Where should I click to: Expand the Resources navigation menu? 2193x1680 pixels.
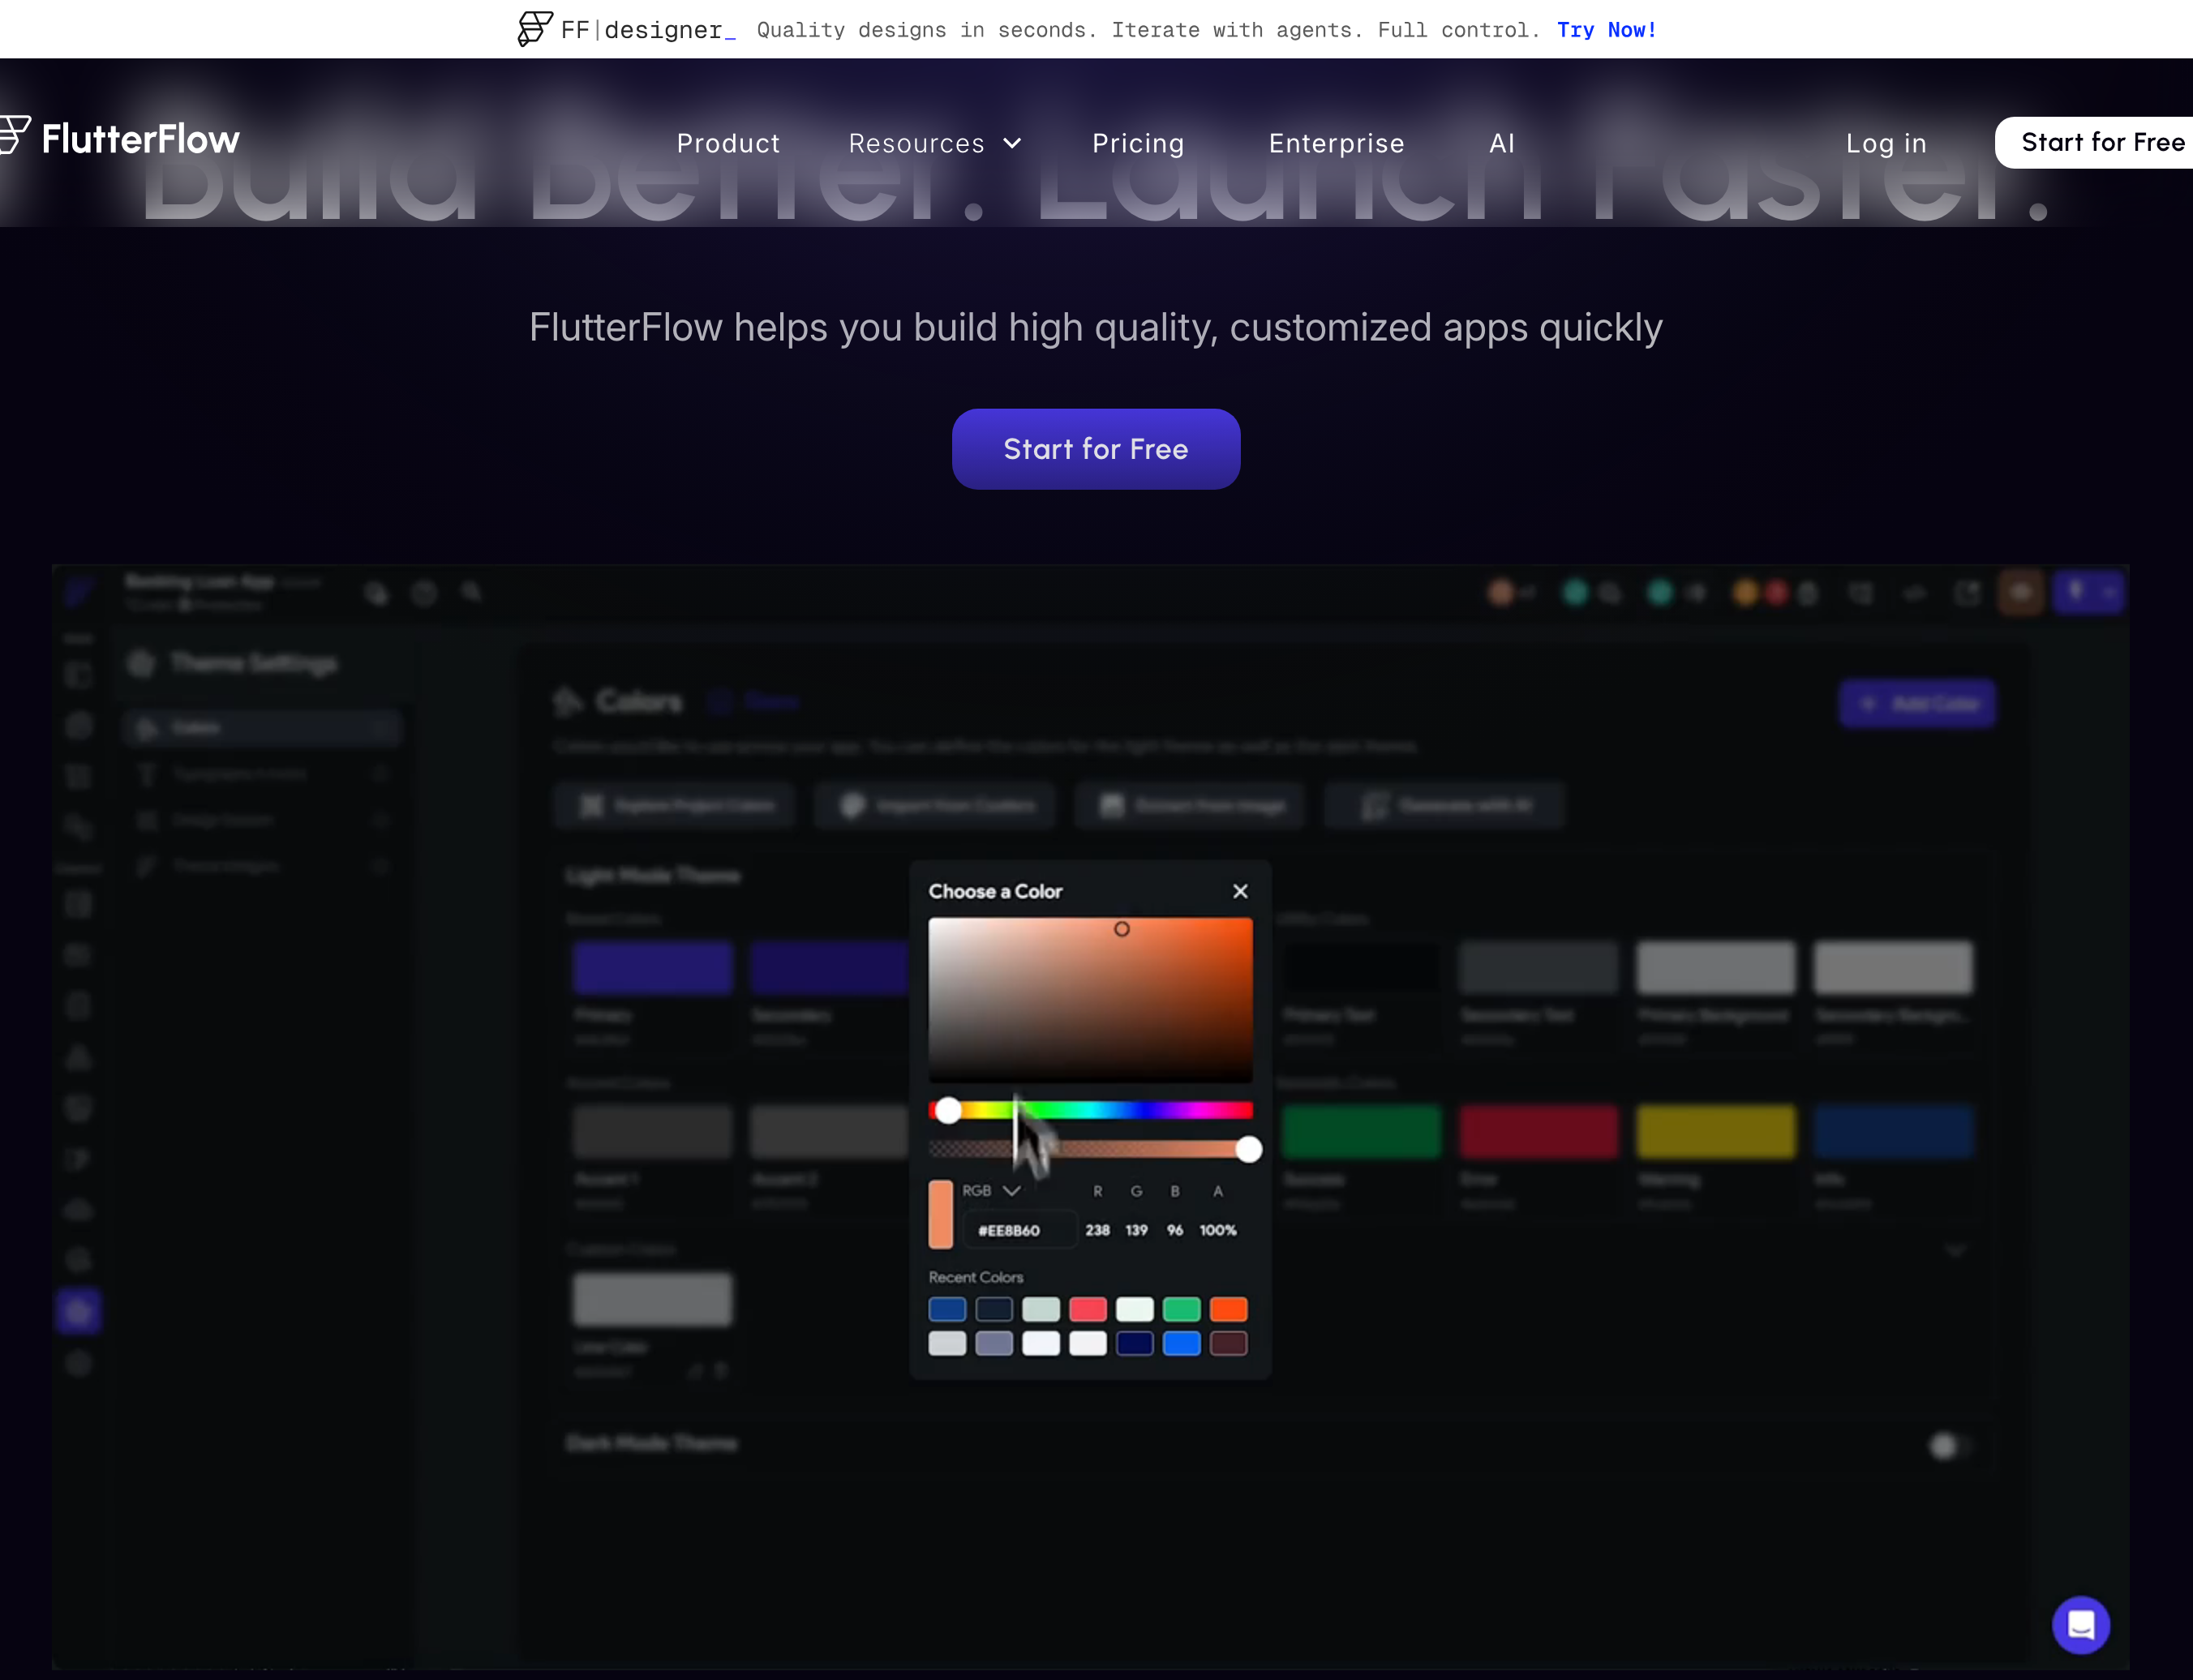pyautogui.click(x=934, y=143)
